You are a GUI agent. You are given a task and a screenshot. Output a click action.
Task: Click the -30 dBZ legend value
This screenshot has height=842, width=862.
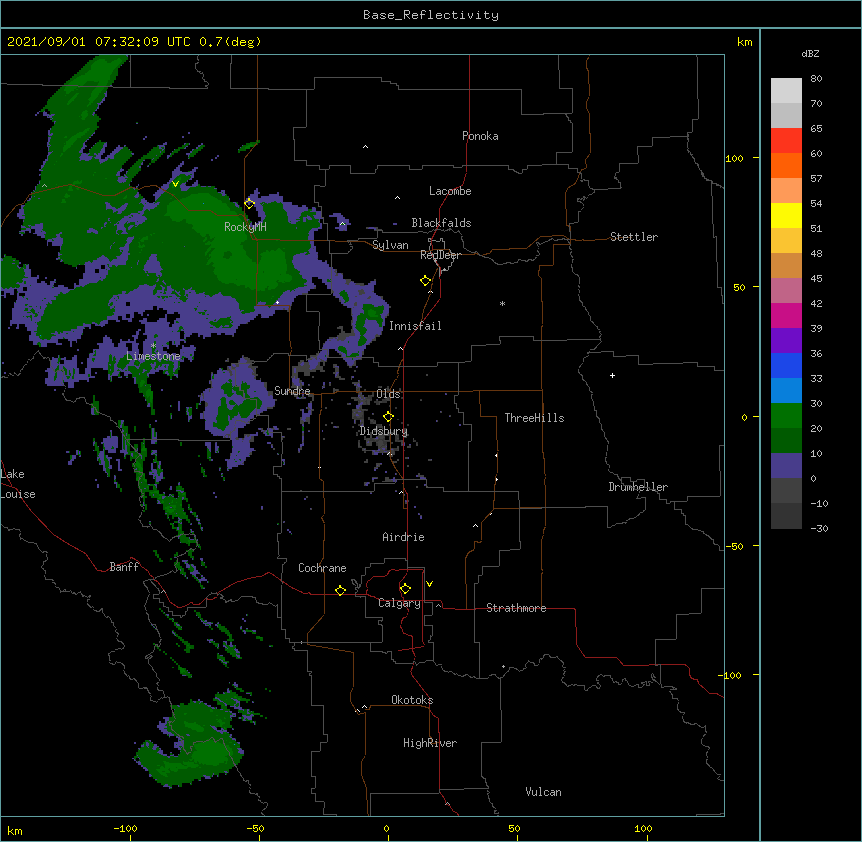pyautogui.click(x=819, y=528)
